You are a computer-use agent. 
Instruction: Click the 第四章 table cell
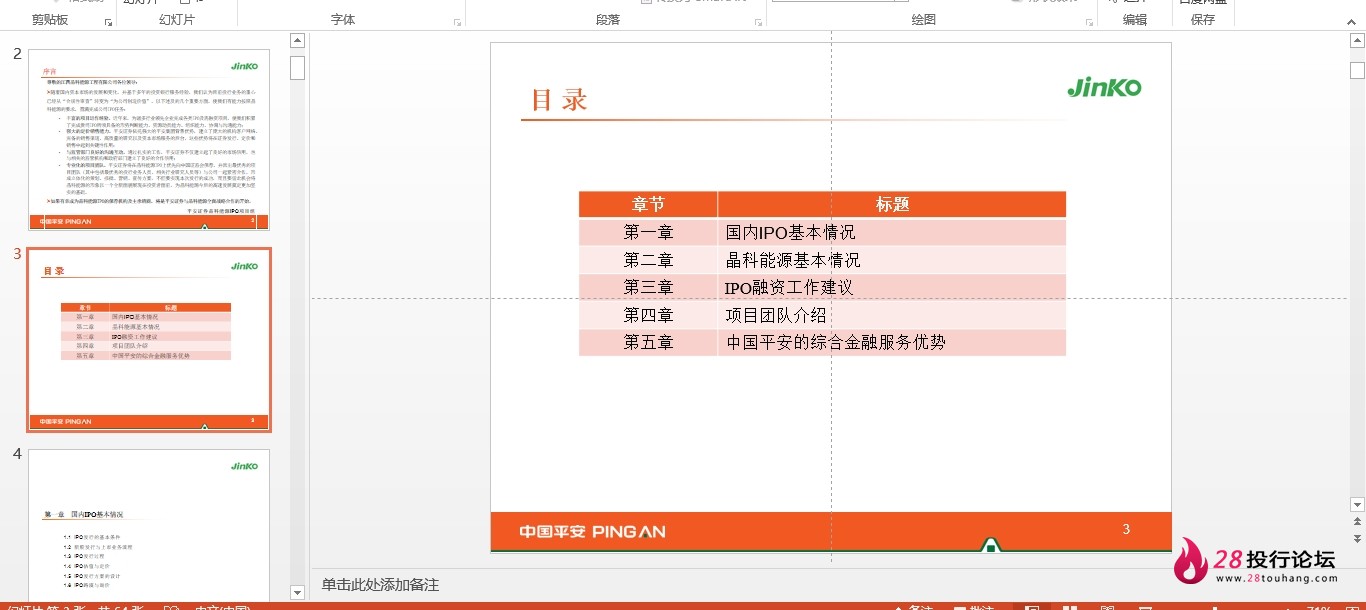click(x=648, y=315)
